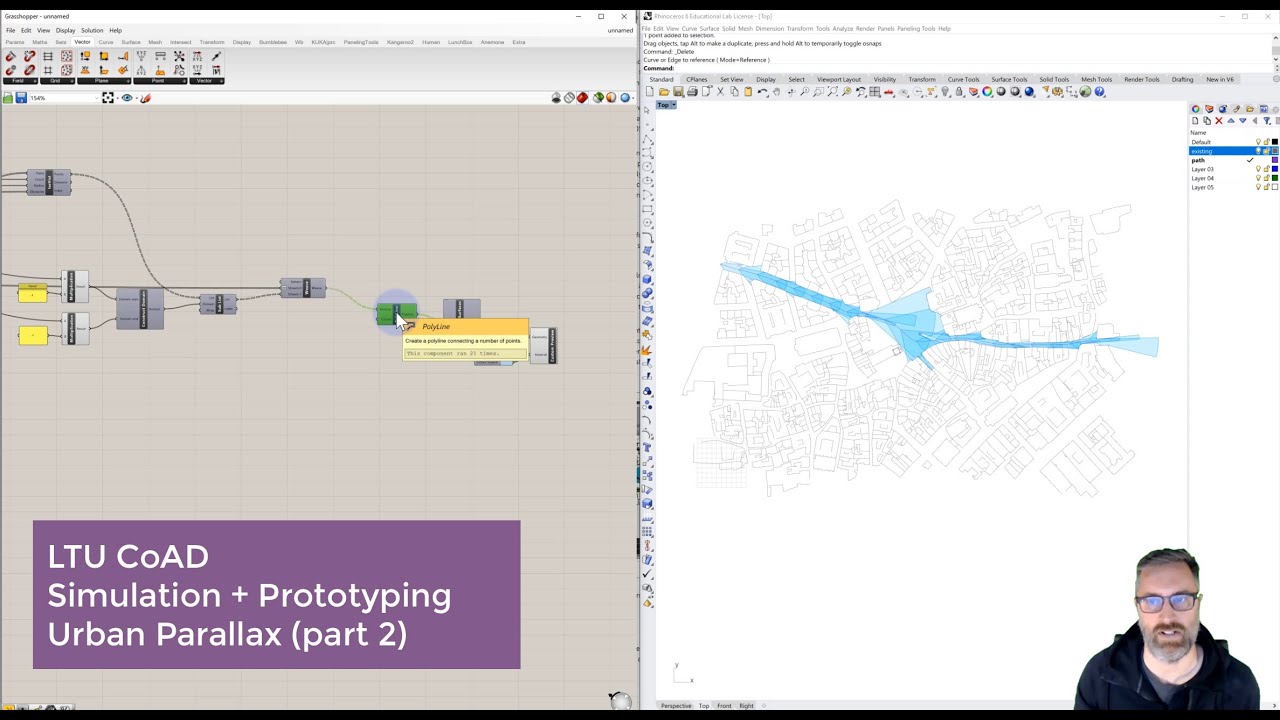Switch to Right viewport tab
The width and height of the screenshot is (1280, 720).
pos(746,706)
